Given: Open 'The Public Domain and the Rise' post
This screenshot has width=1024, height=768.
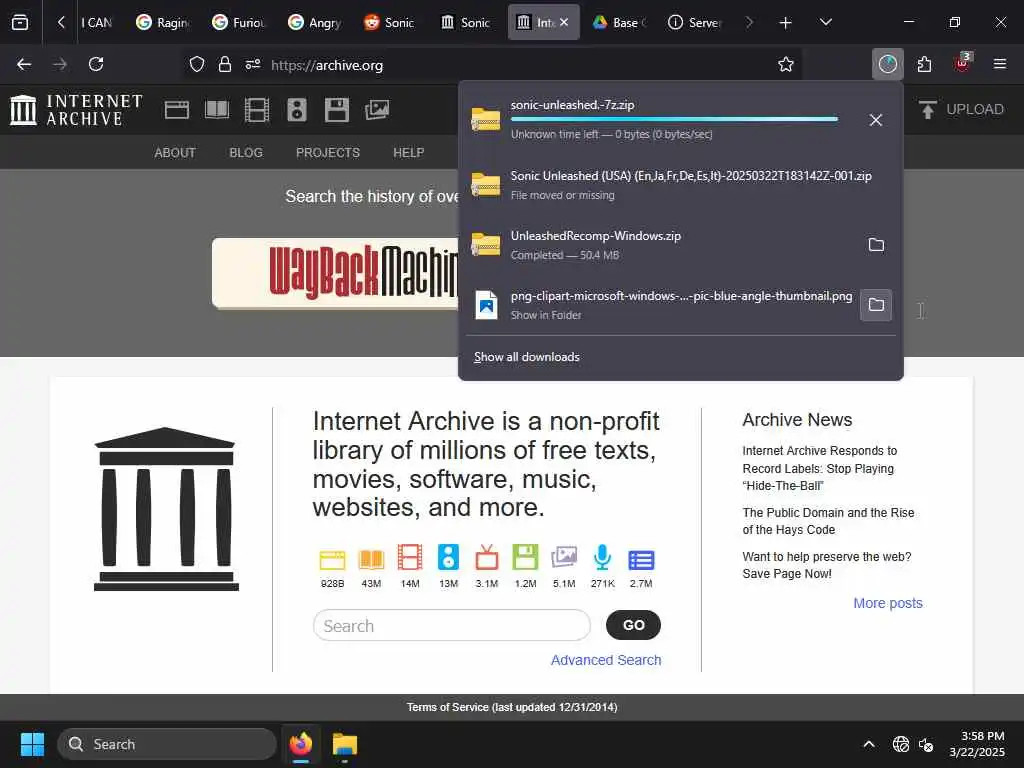Looking at the screenshot, I should point(828,521).
